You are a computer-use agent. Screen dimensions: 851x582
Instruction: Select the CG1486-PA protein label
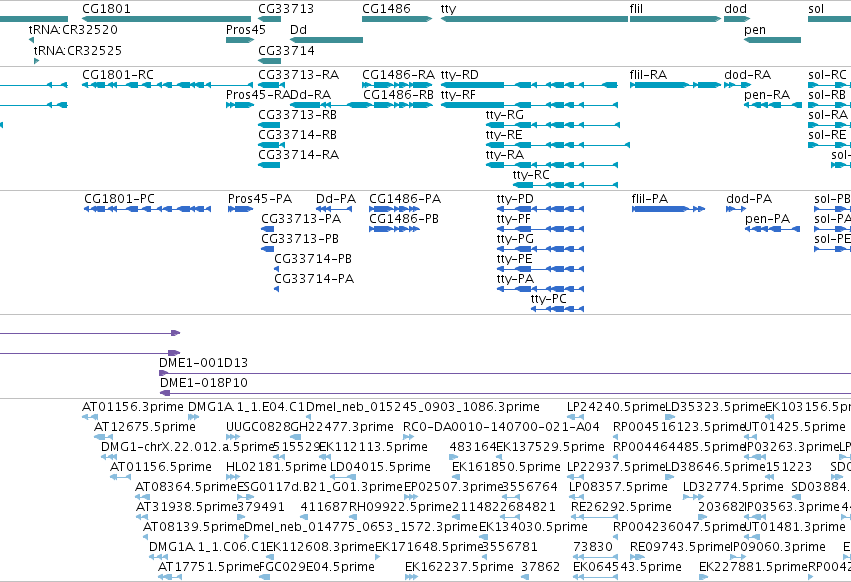pyautogui.click(x=405, y=199)
